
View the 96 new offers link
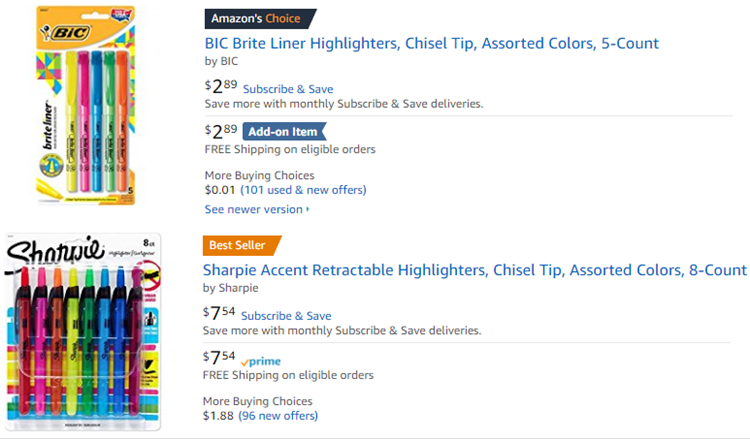click(x=278, y=416)
